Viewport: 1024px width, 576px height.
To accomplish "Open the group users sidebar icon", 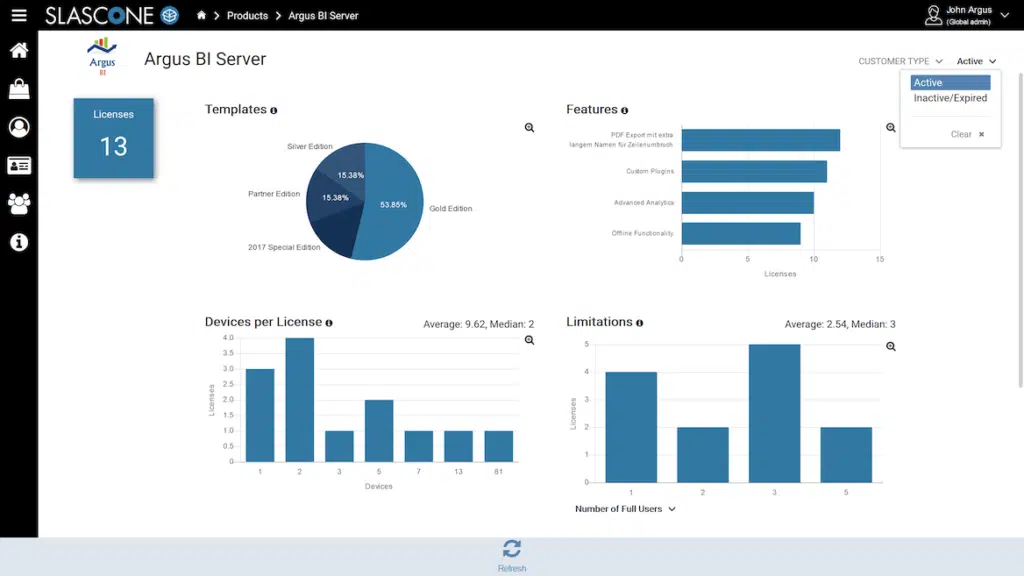I will tap(19, 203).
